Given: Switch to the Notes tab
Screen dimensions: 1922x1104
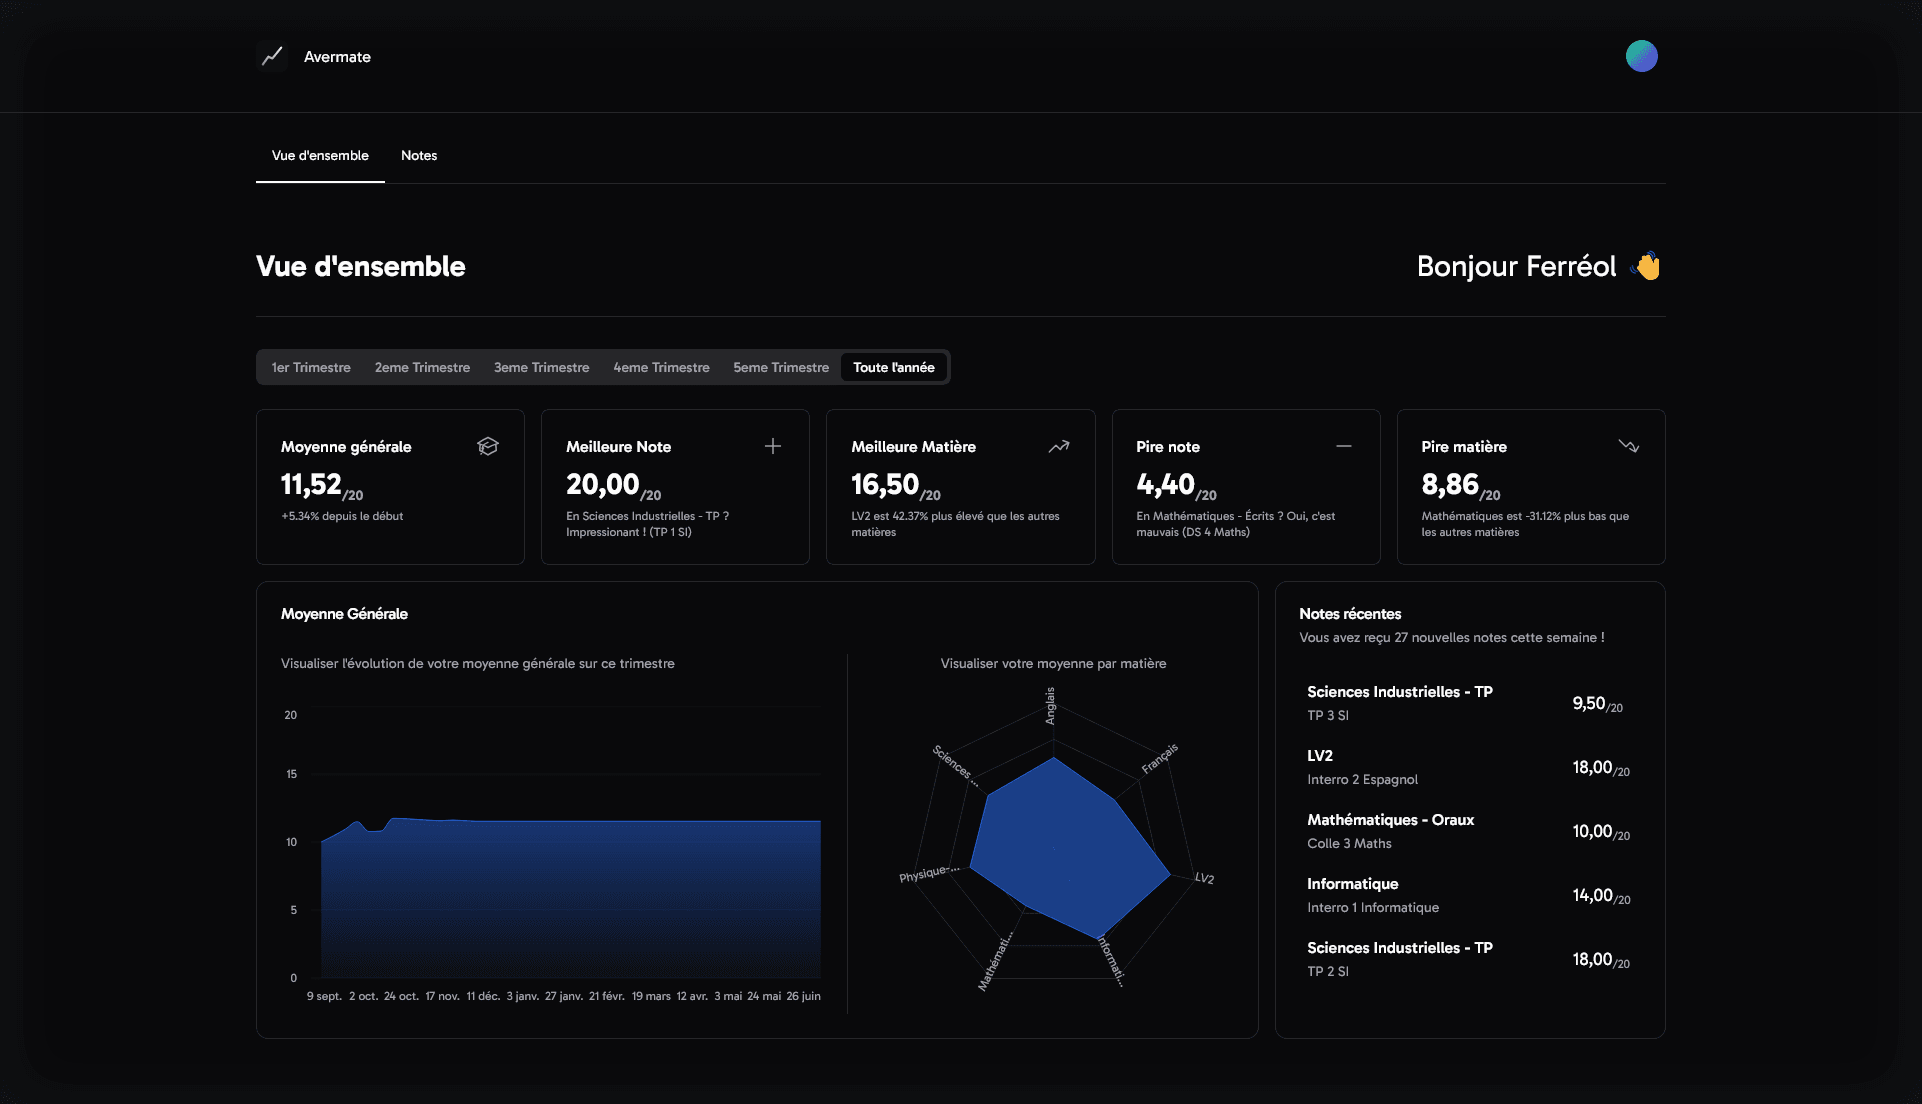Looking at the screenshot, I should [419, 156].
